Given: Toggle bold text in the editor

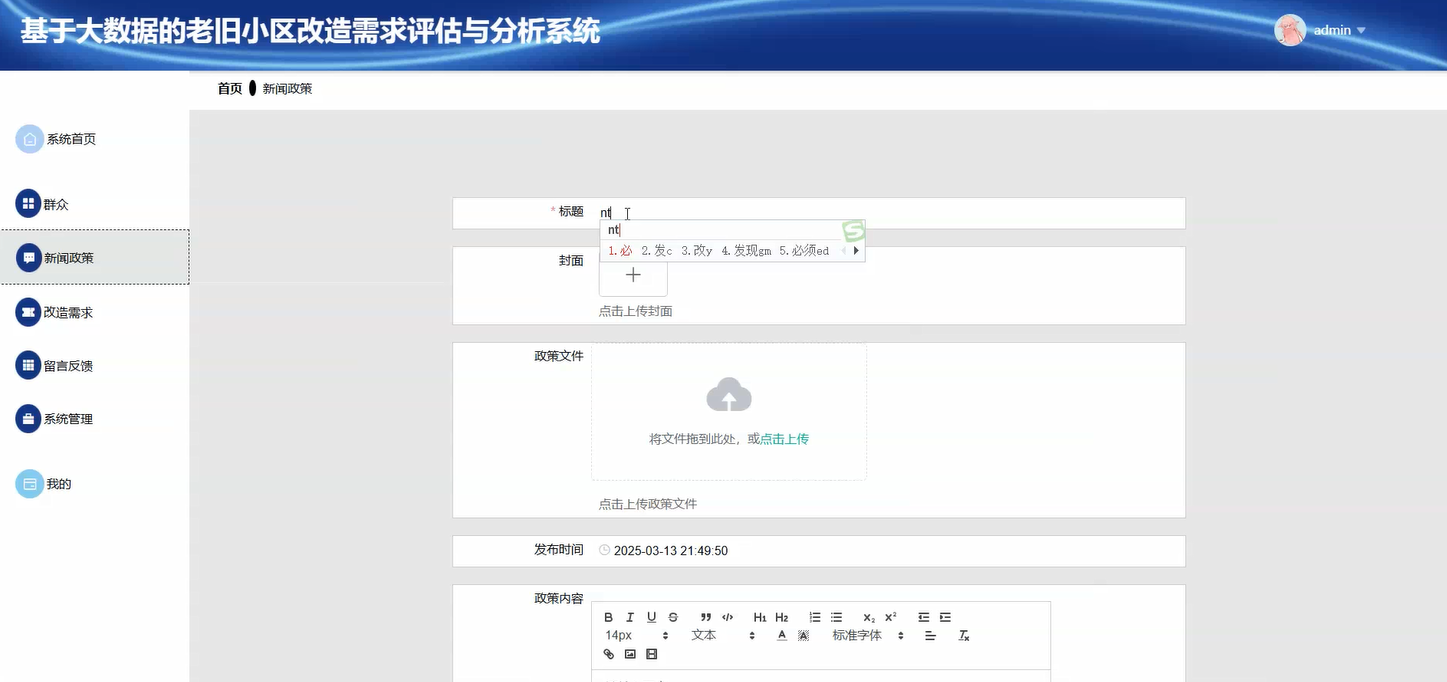Looking at the screenshot, I should (608, 617).
